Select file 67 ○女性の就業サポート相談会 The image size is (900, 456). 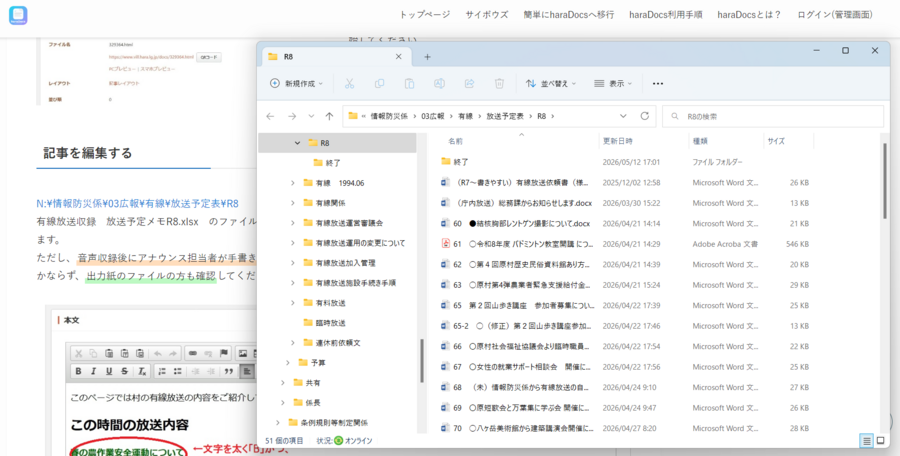click(521, 367)
